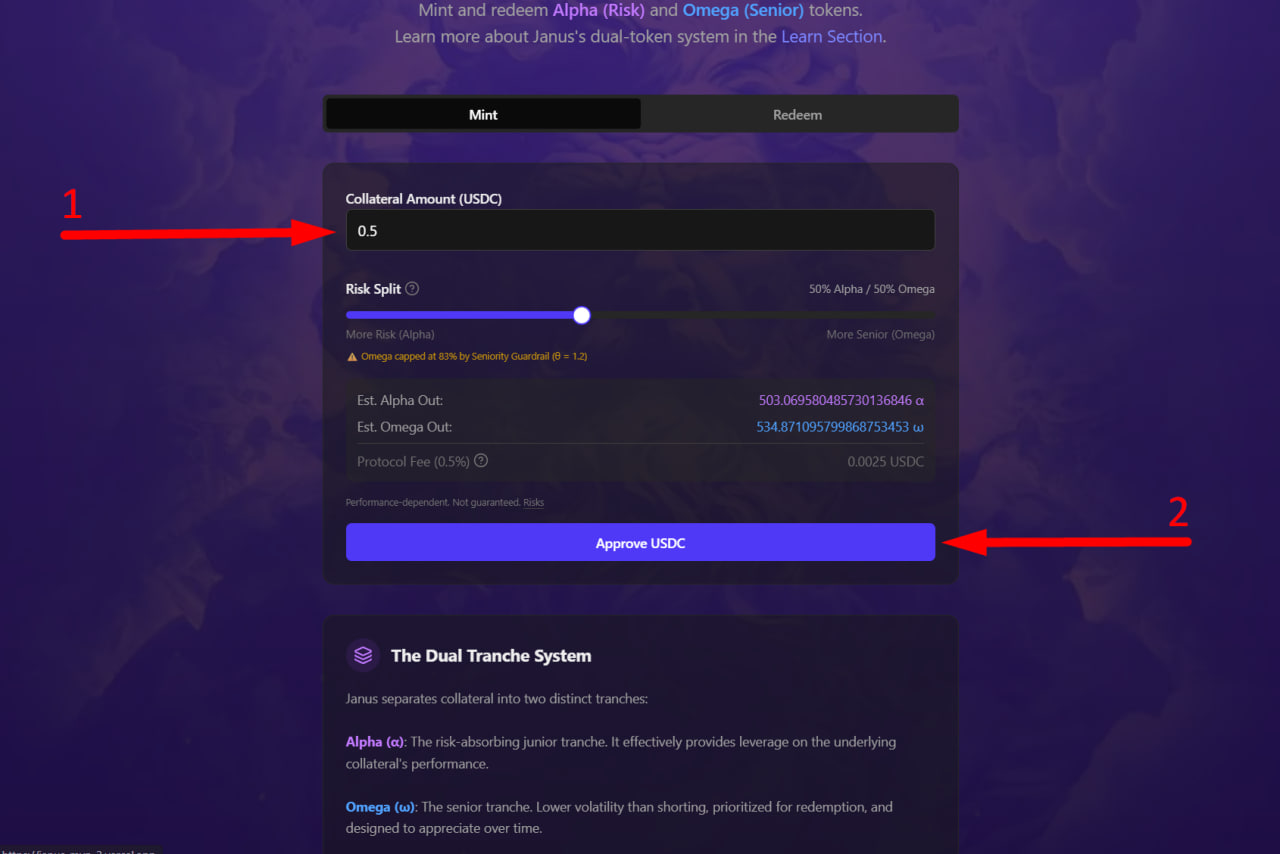Click the Omega (Senior) header text

(x=742, y=11)
